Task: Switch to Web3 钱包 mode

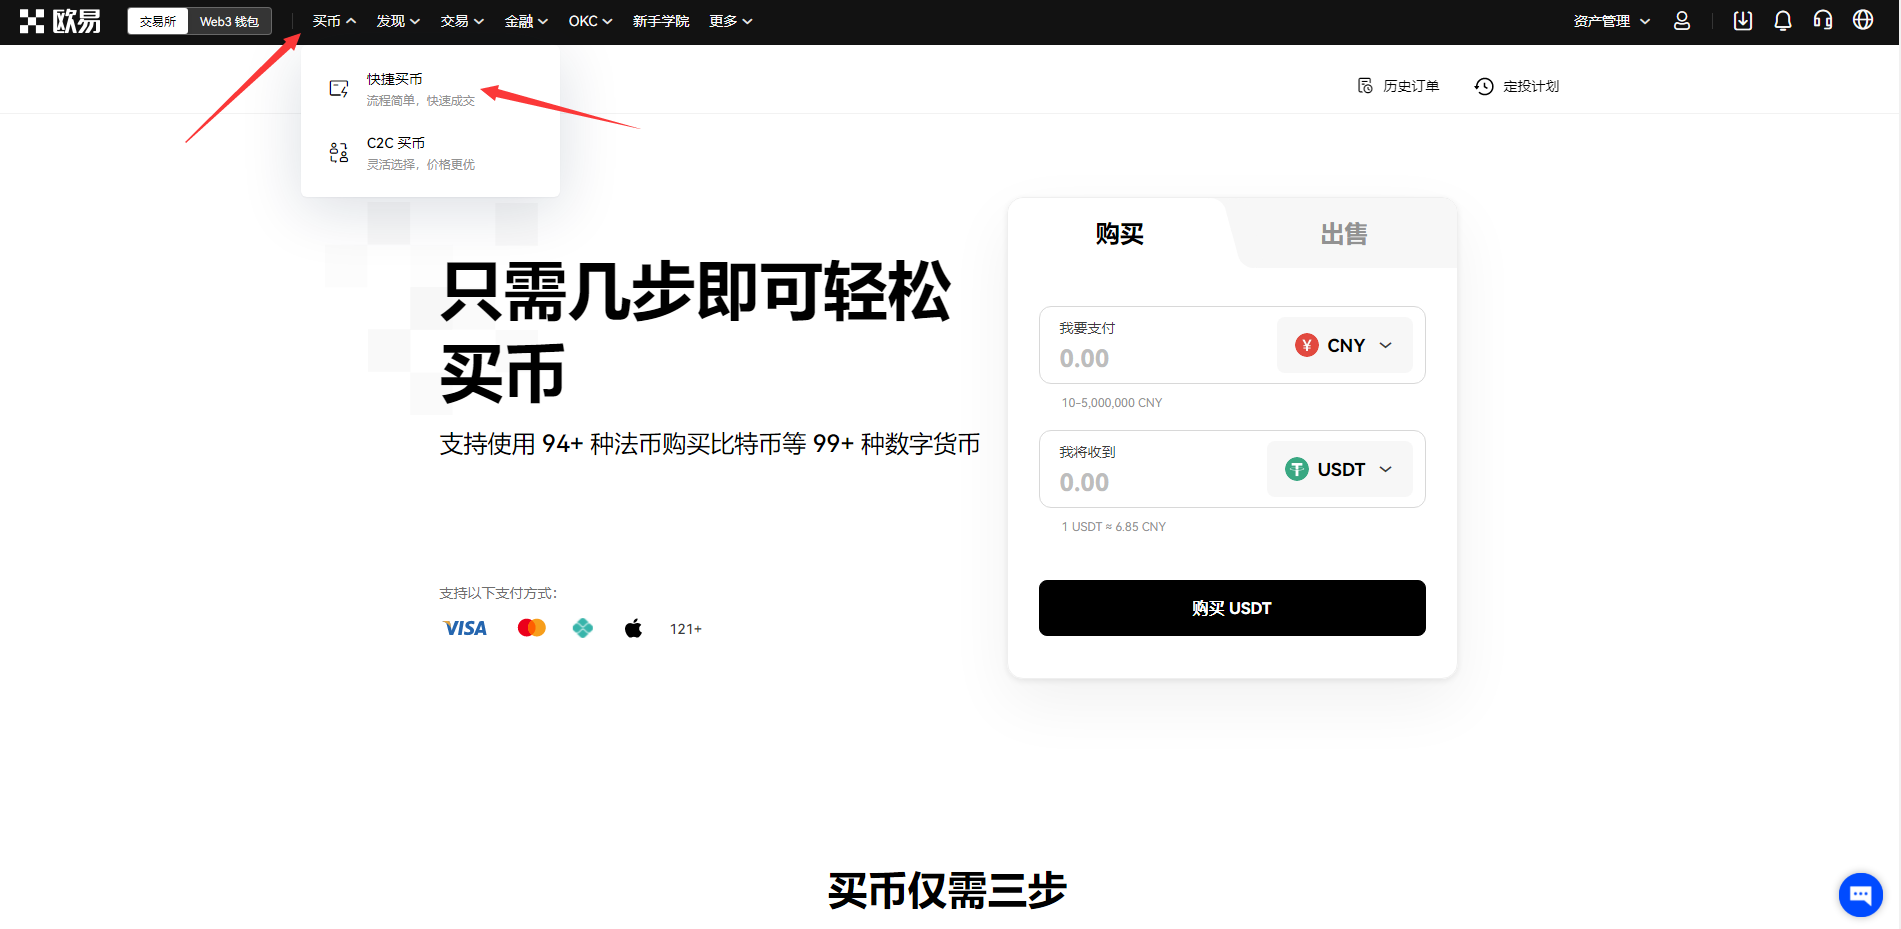Action: click(x=229, y=21)
